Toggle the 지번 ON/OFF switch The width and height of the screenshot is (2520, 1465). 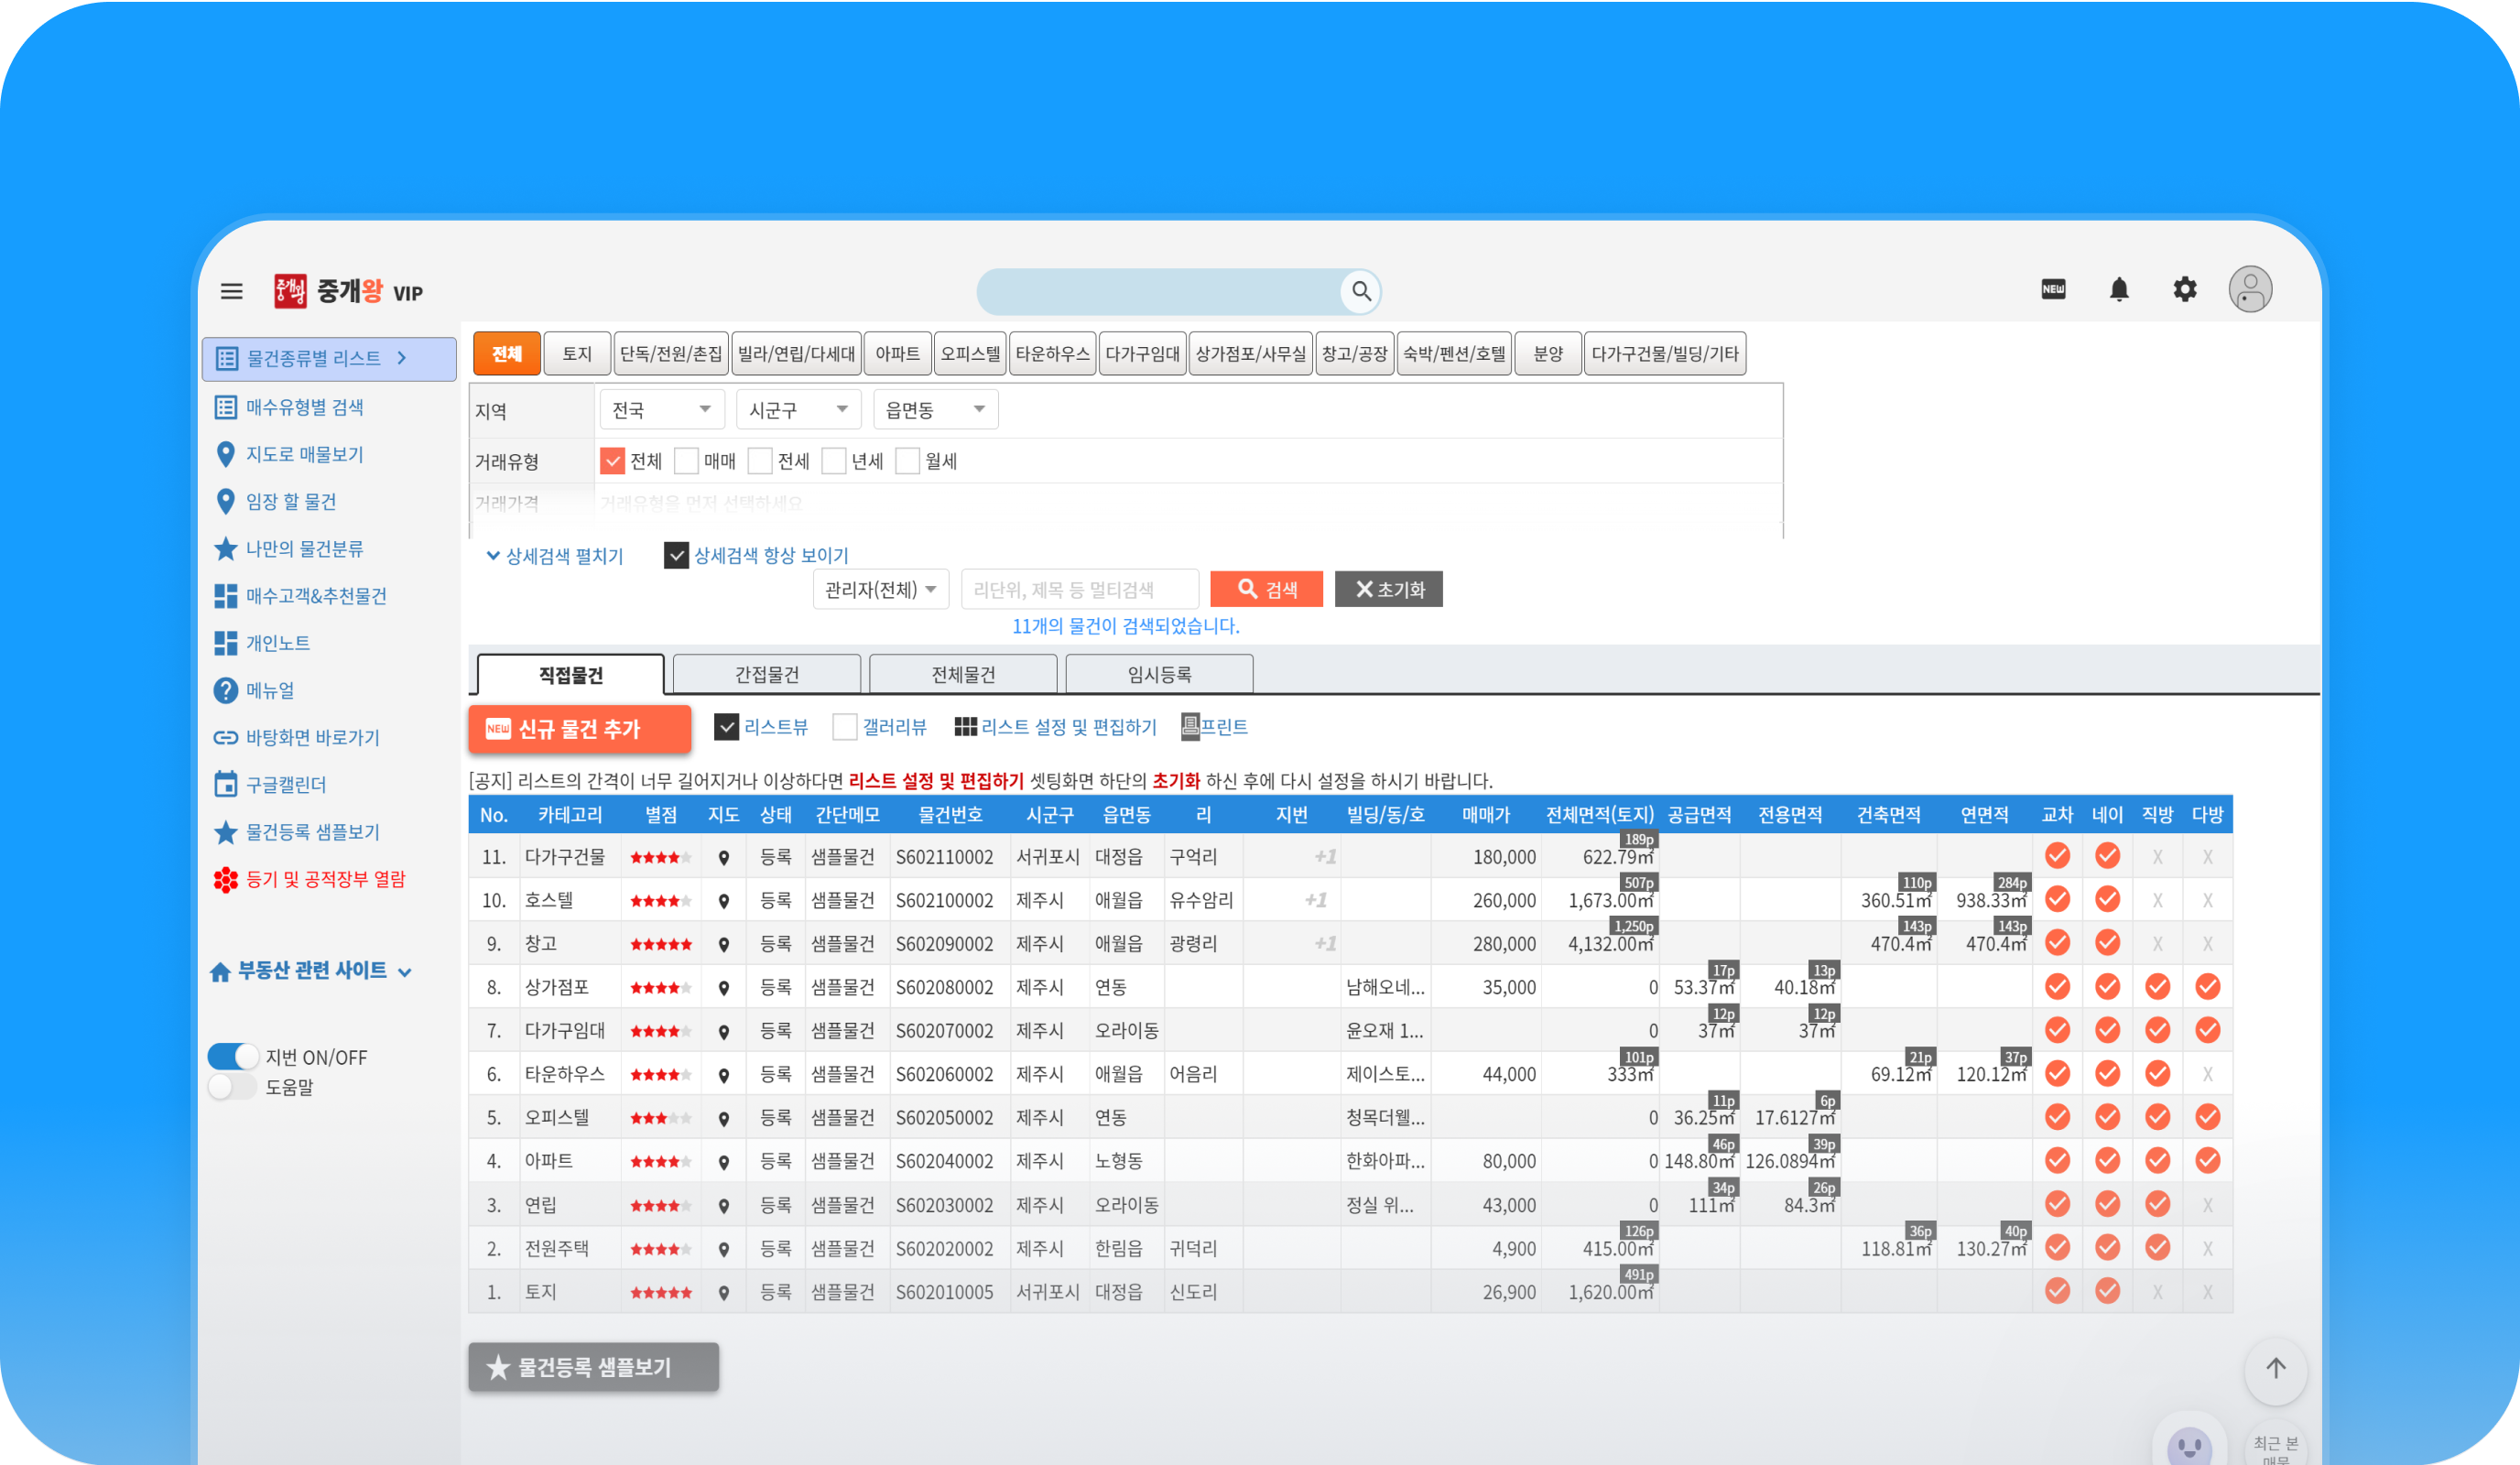pyautogui.click(x=233, y=1057)
